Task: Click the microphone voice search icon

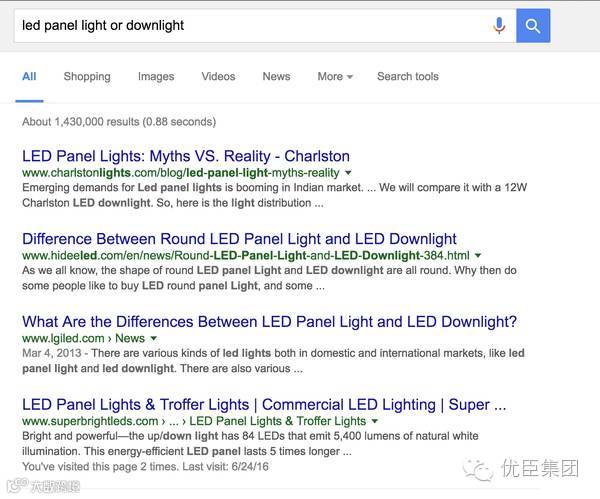Action: pyautogui.click(x=499, y=26)
